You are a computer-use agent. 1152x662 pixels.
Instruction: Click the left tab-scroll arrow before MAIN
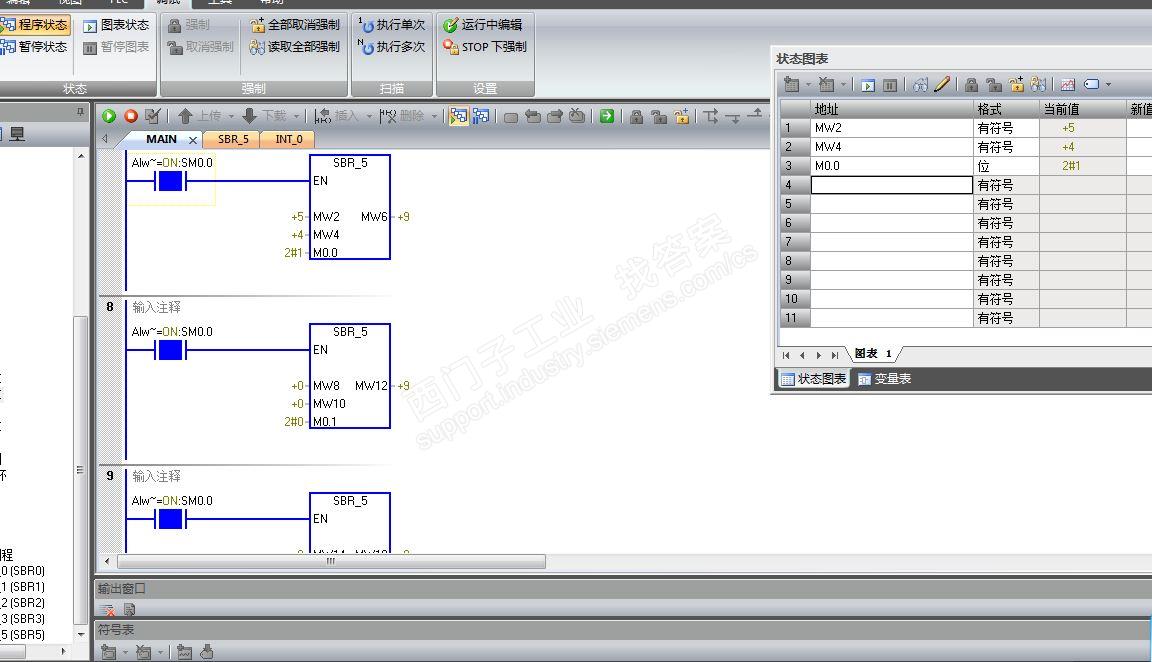coord(105,139)
